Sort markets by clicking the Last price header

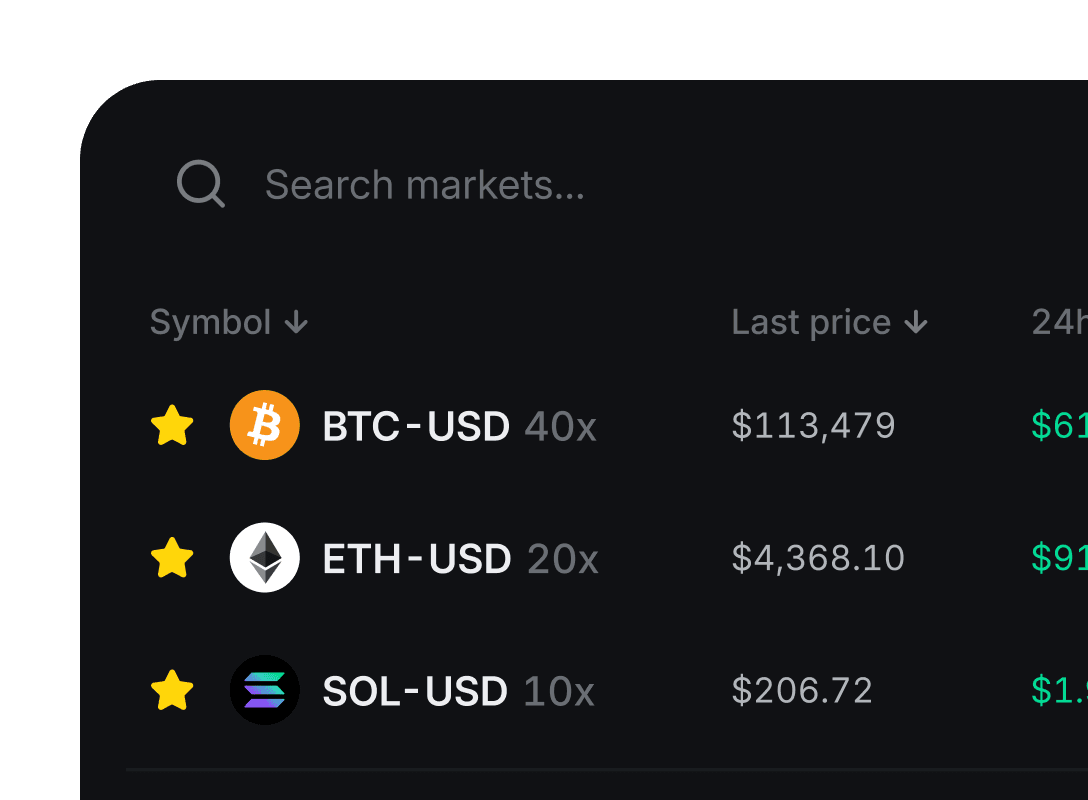pos(810,322)
